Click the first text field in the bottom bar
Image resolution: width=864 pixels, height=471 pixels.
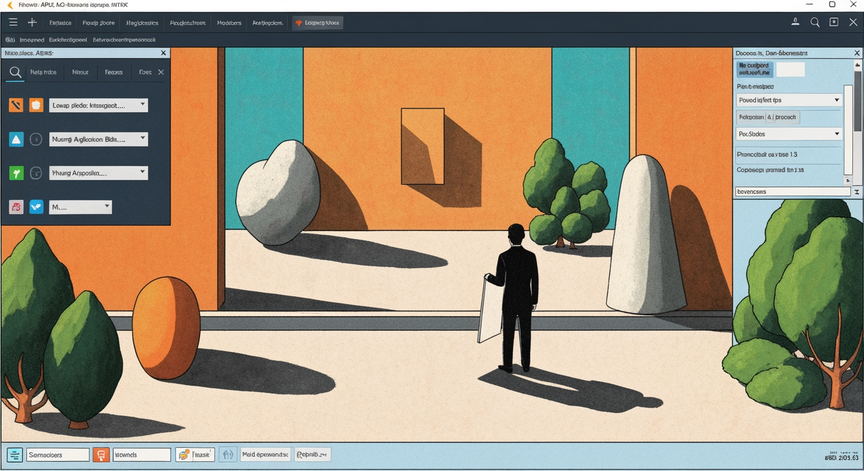point(58,455)
